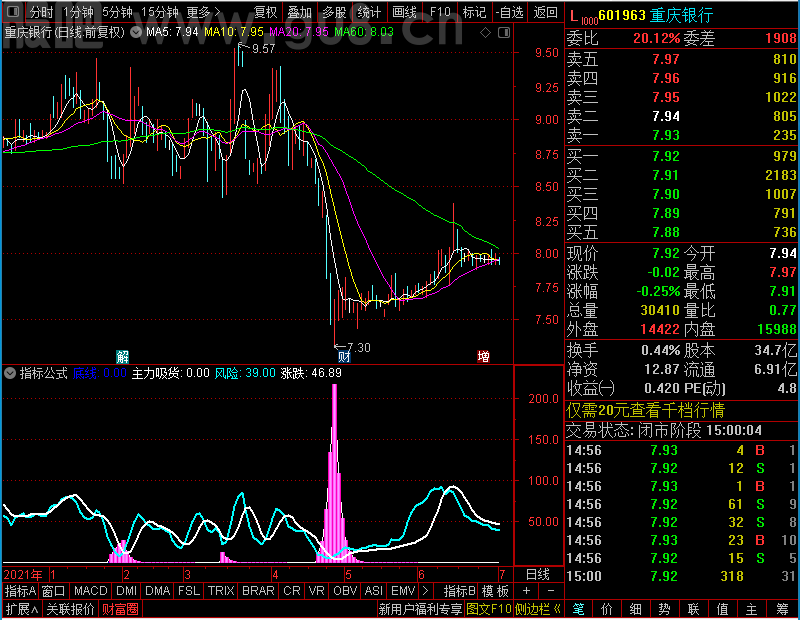
Task: Switch indicator to FSL
Action: [189, 591]
